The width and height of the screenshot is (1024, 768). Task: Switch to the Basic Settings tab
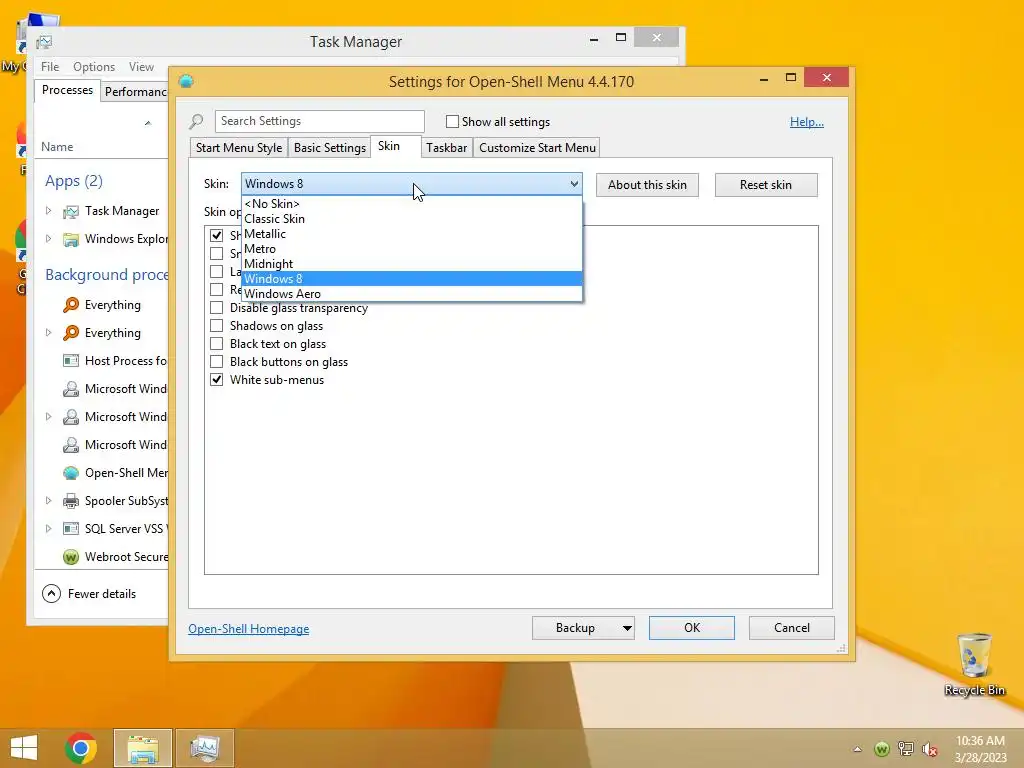point(330,148)
